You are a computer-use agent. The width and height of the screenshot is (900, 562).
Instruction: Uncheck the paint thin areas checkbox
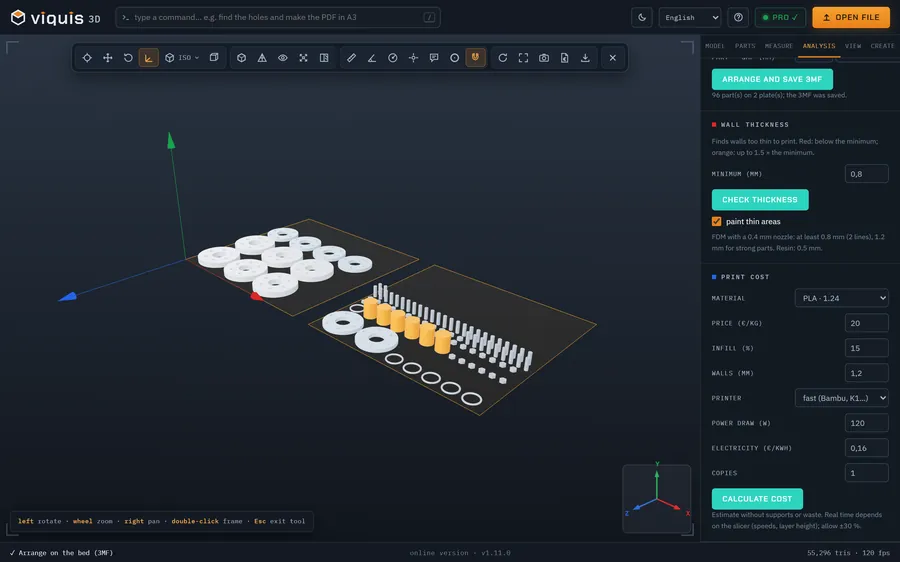716,222
